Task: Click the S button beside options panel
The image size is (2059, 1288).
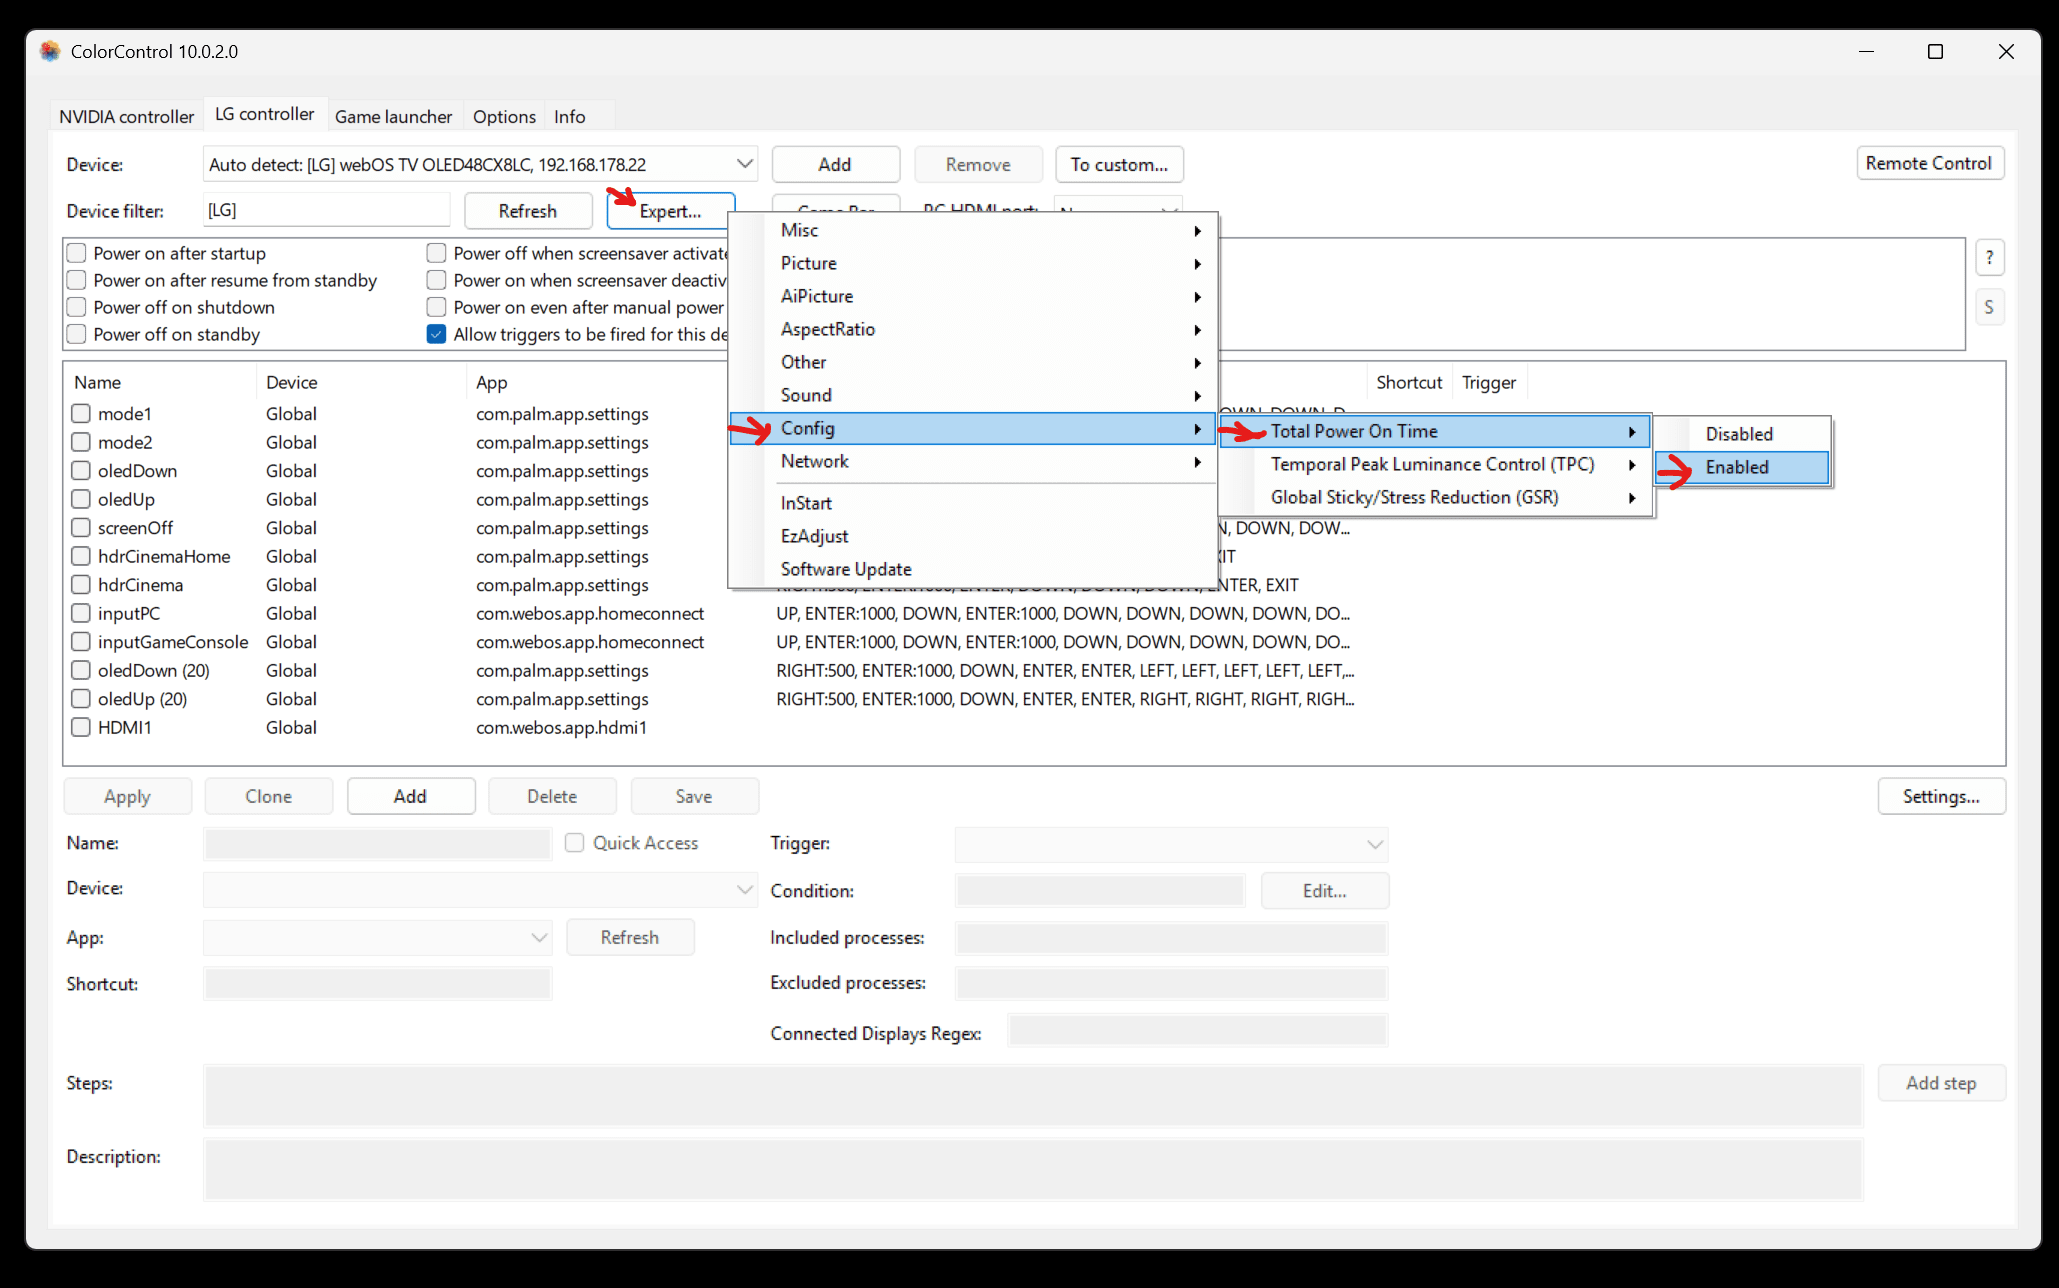Action: click(1989, 307)
